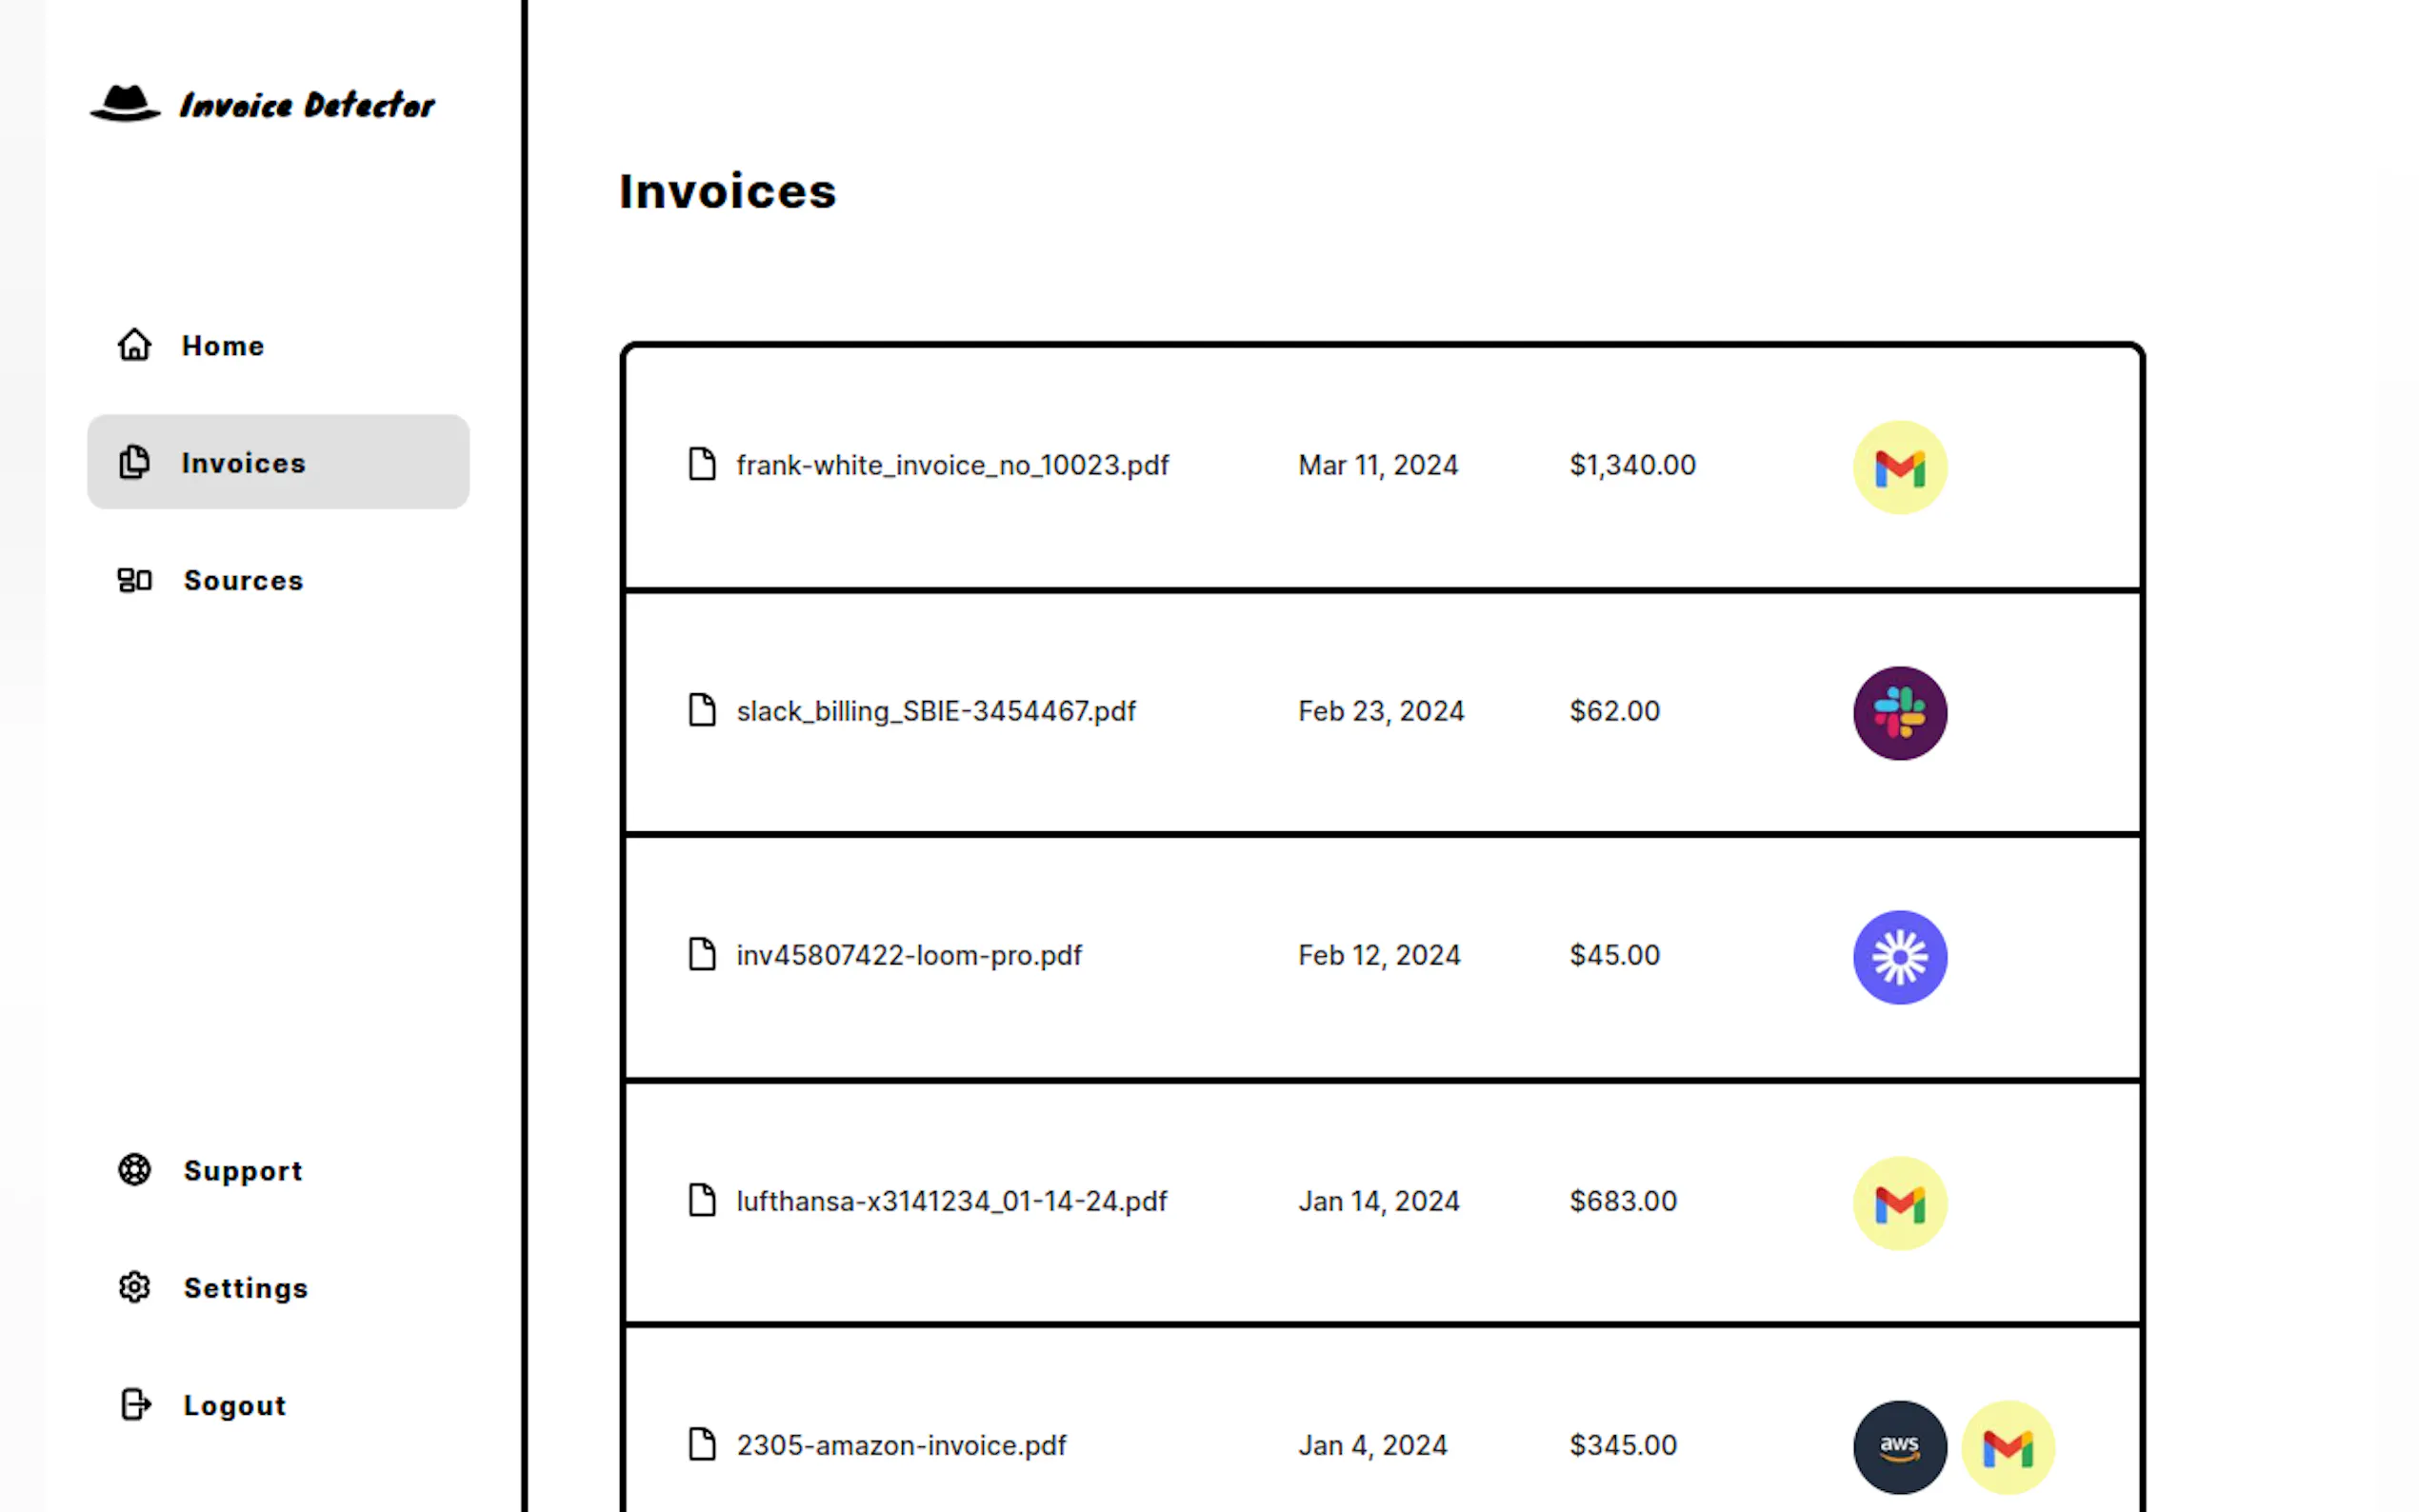Click the document icon next to frank-white invoice
Screen dimensions: 2419x1512
click(x=701, y=465)
